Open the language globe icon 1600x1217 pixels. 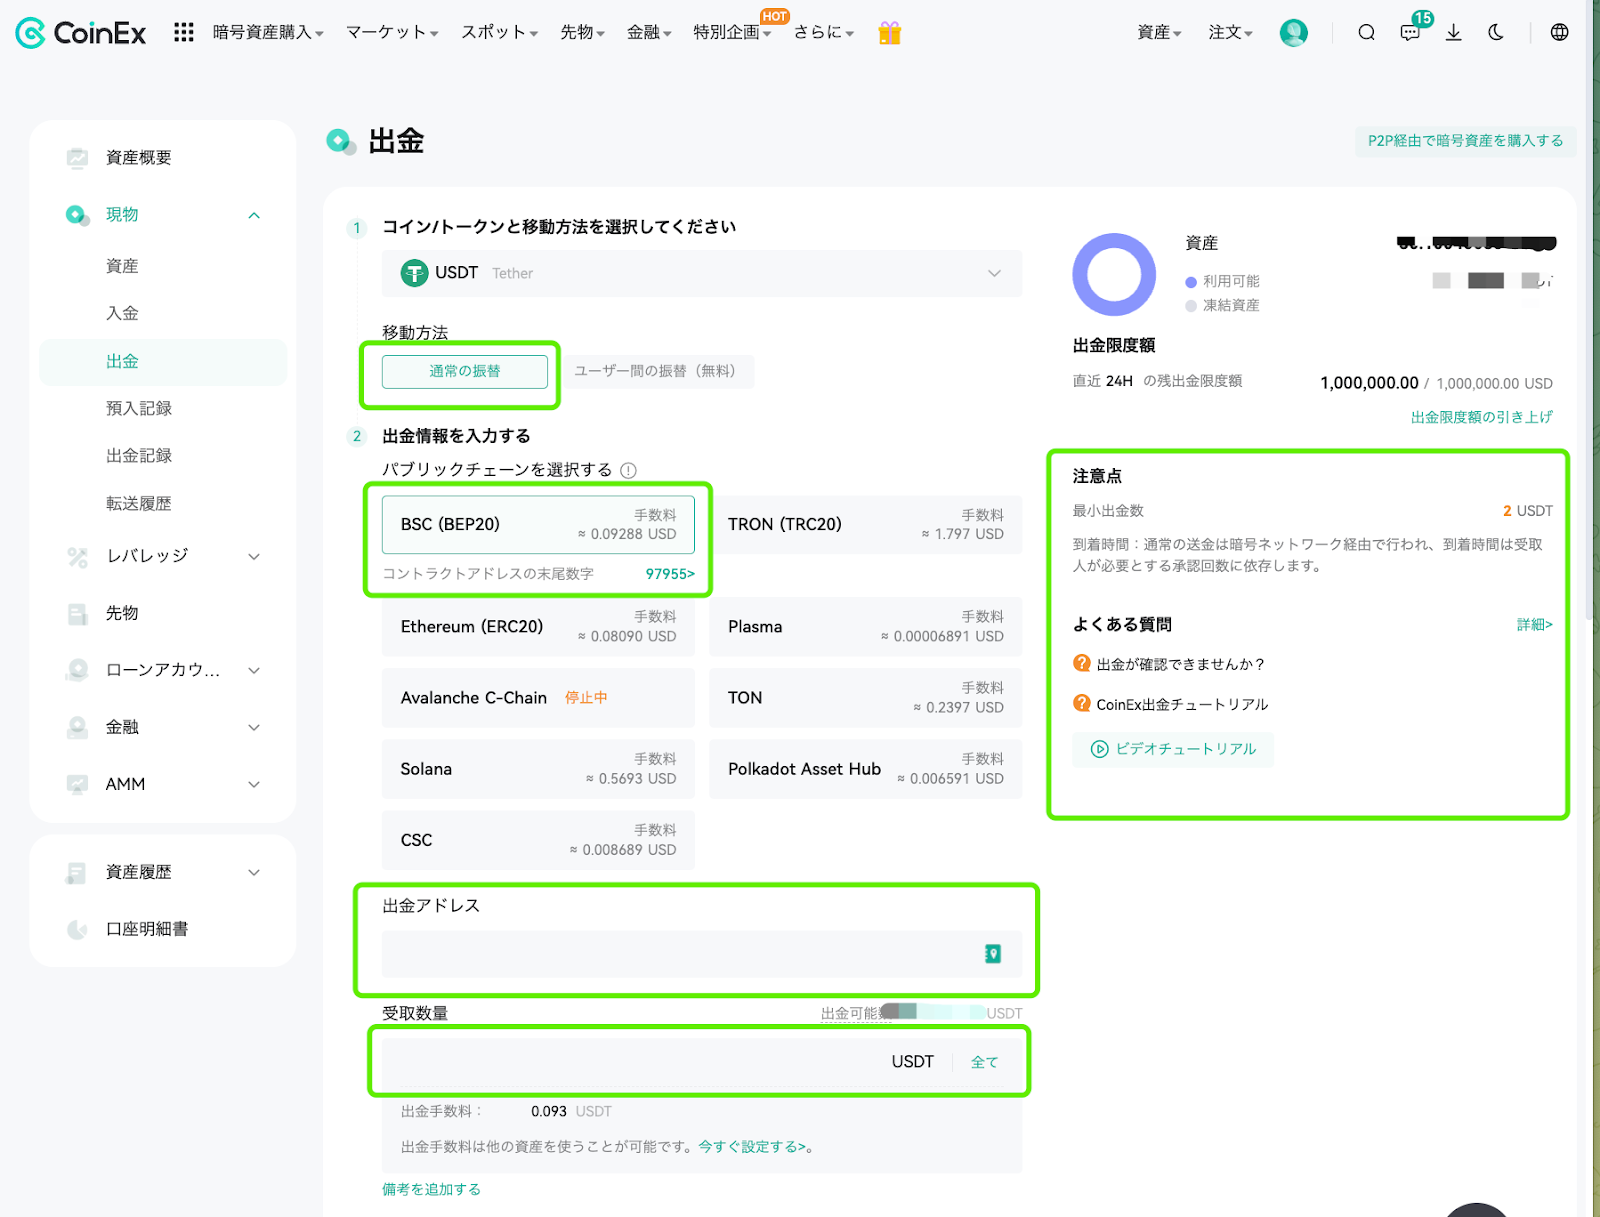click(x=1559, y=33)
